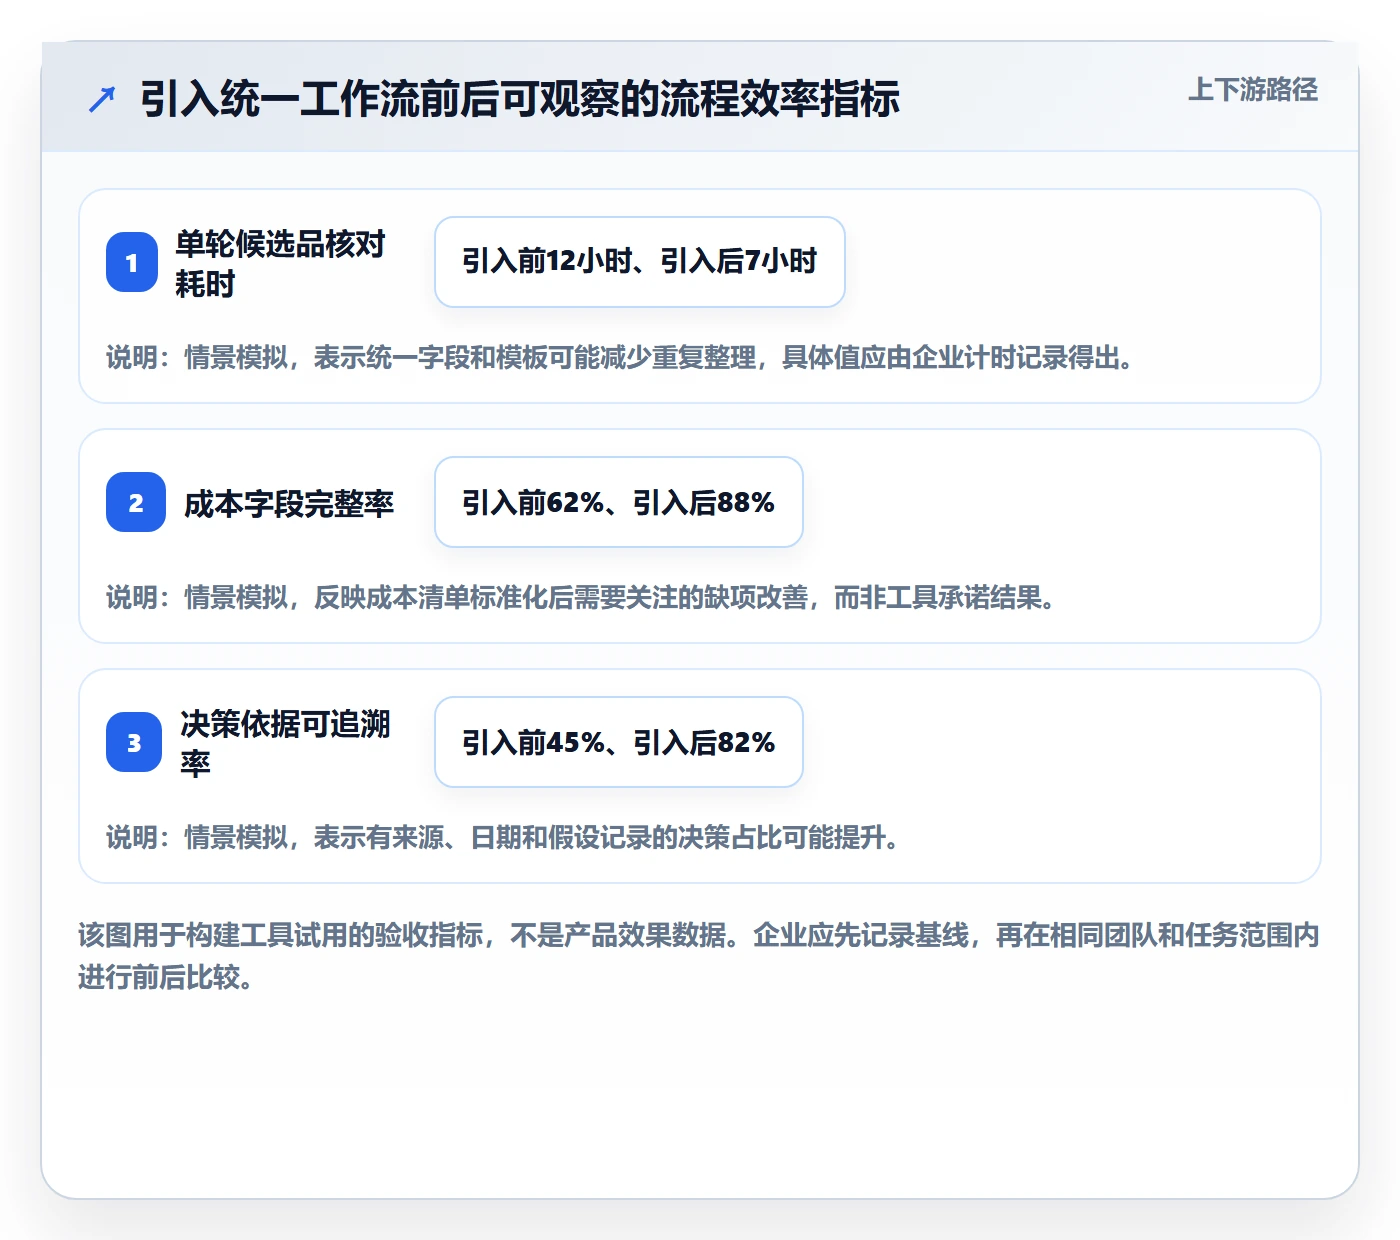This screenshot has width=1400, height=1240.
Task: Select the title 引入统一工作流前后可观察的流程效率指标
Action: [x=520, y=99]
